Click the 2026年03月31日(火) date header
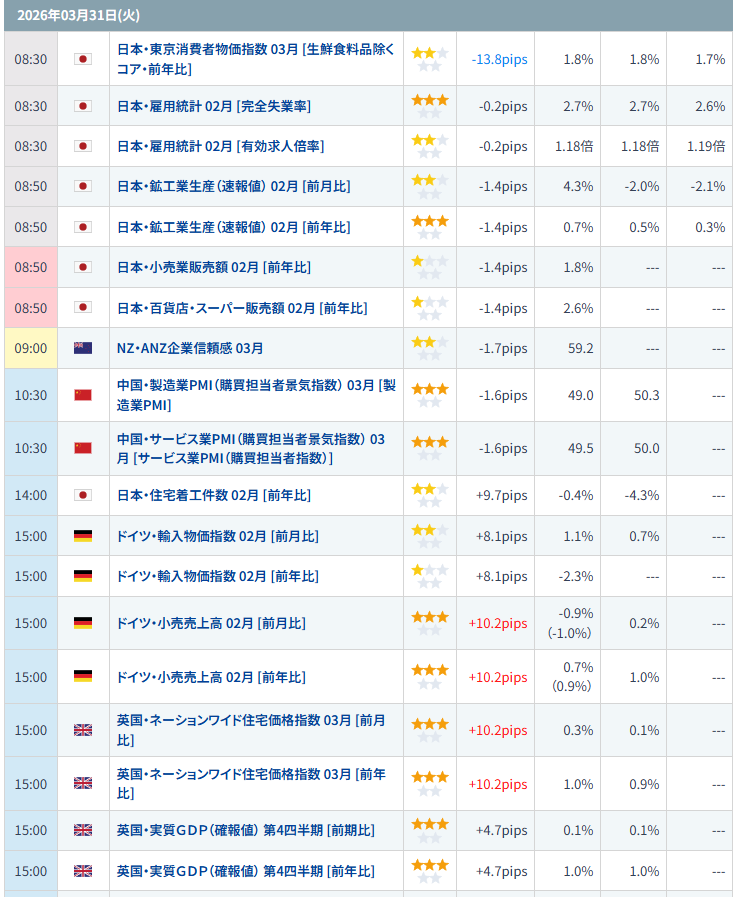The width and height of the screenshot is (734, 897). click(x=66, y=15)
